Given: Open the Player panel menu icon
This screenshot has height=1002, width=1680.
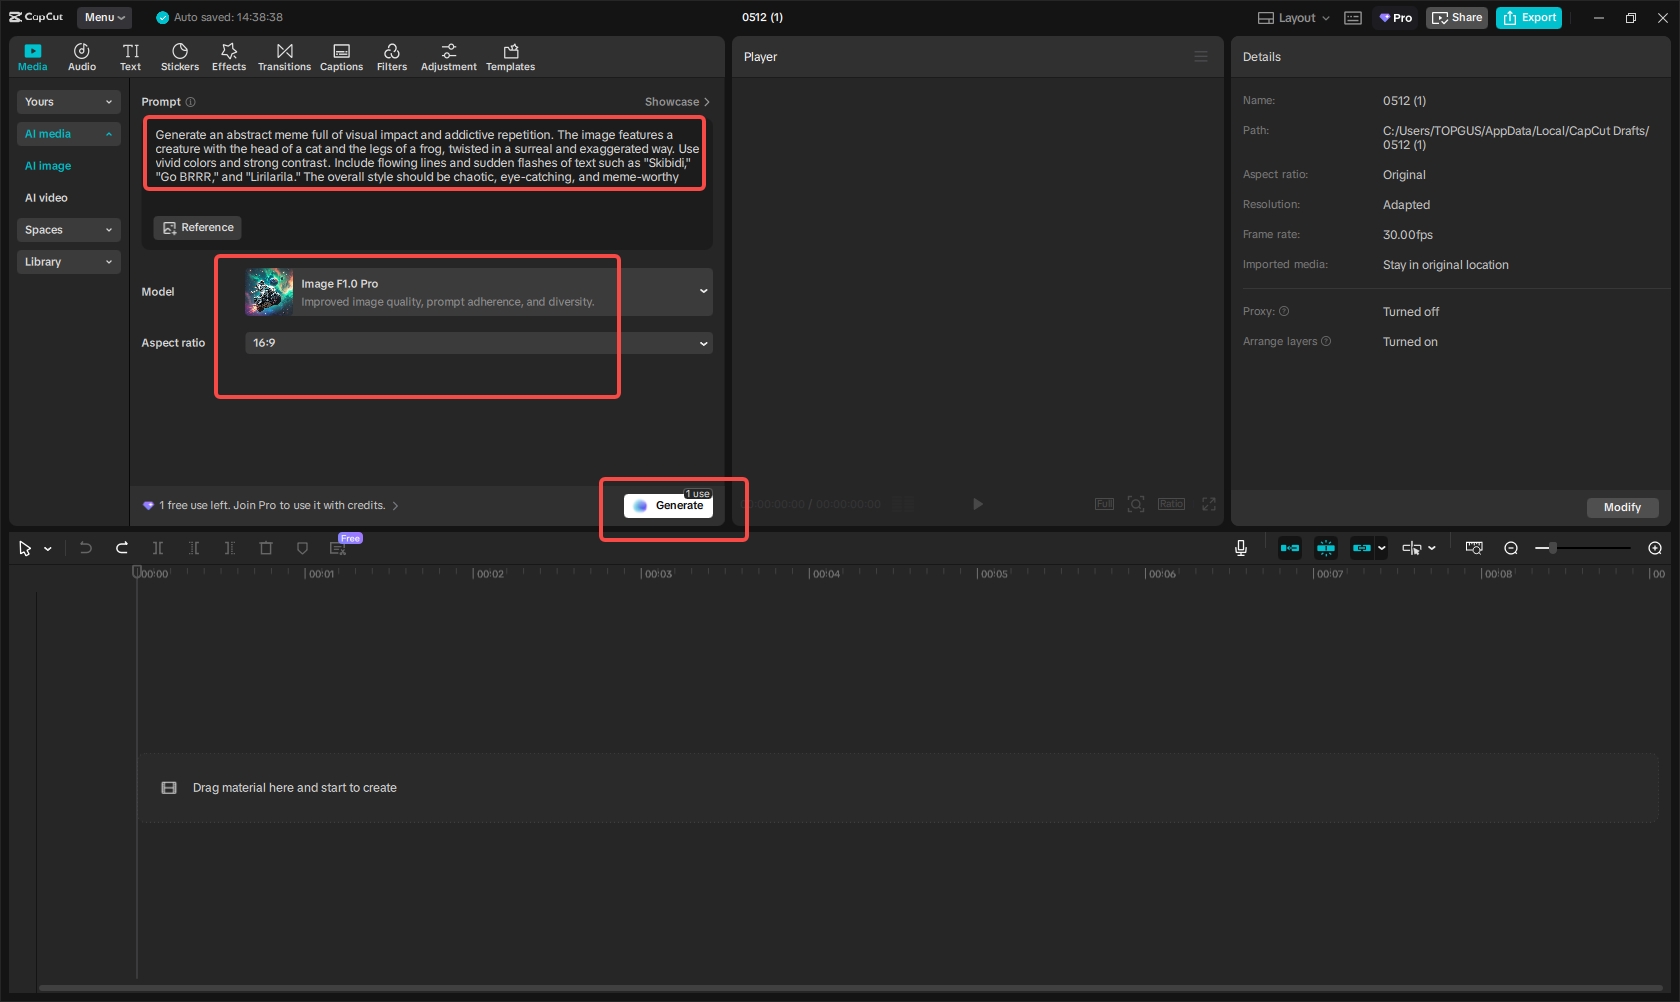Looking at the screenshot, I should [x=1201, y=57].
